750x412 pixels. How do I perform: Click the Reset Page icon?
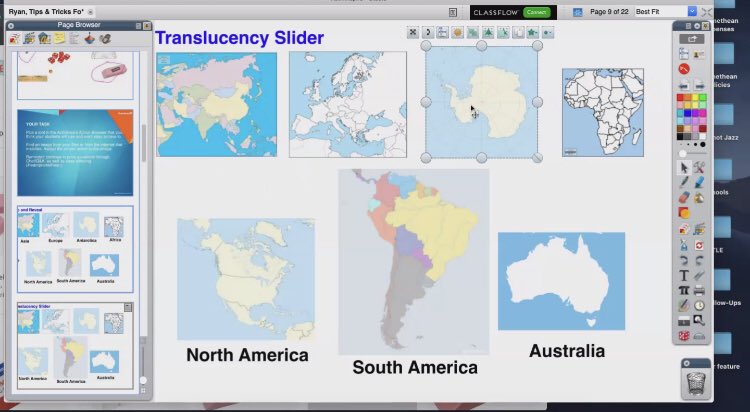699,245
